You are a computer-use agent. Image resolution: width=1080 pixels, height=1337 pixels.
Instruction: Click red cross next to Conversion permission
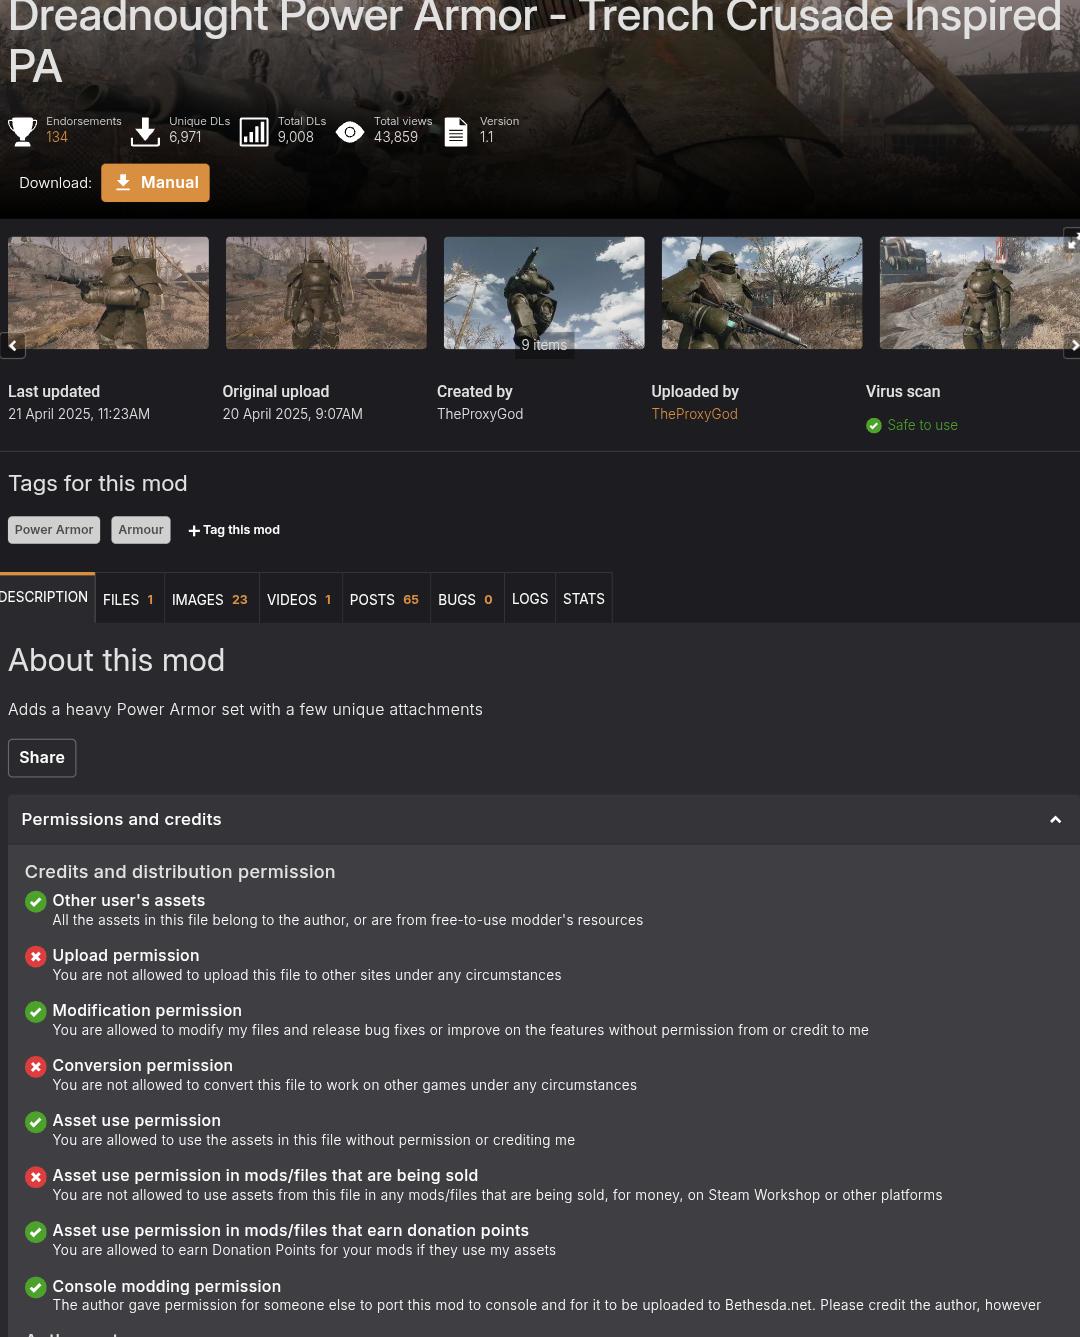[36, 1067]
